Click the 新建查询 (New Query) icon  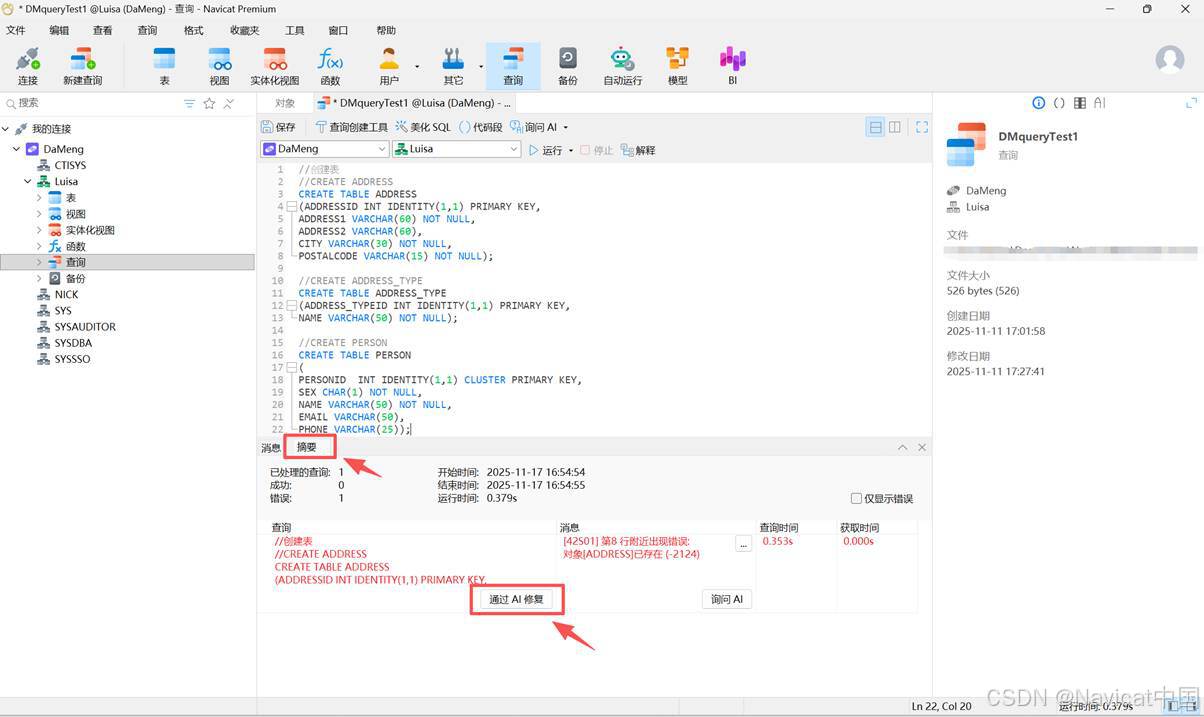coord(82,66)
